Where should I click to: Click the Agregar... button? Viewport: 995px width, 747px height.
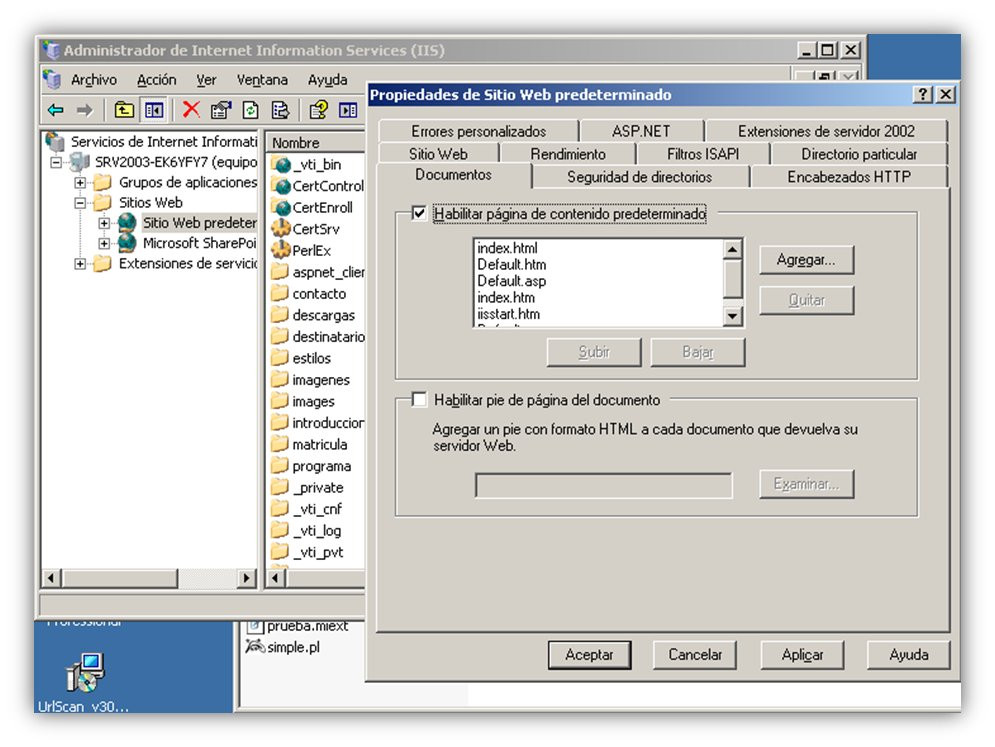(806, 260)
